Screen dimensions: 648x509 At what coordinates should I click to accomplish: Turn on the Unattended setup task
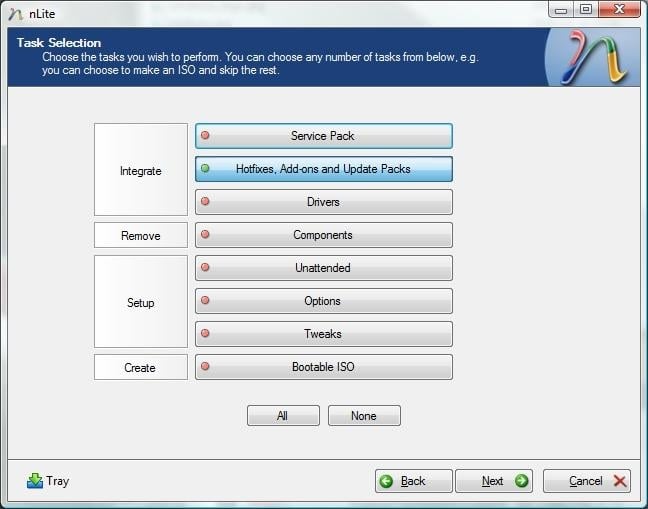tap(323, 268)
